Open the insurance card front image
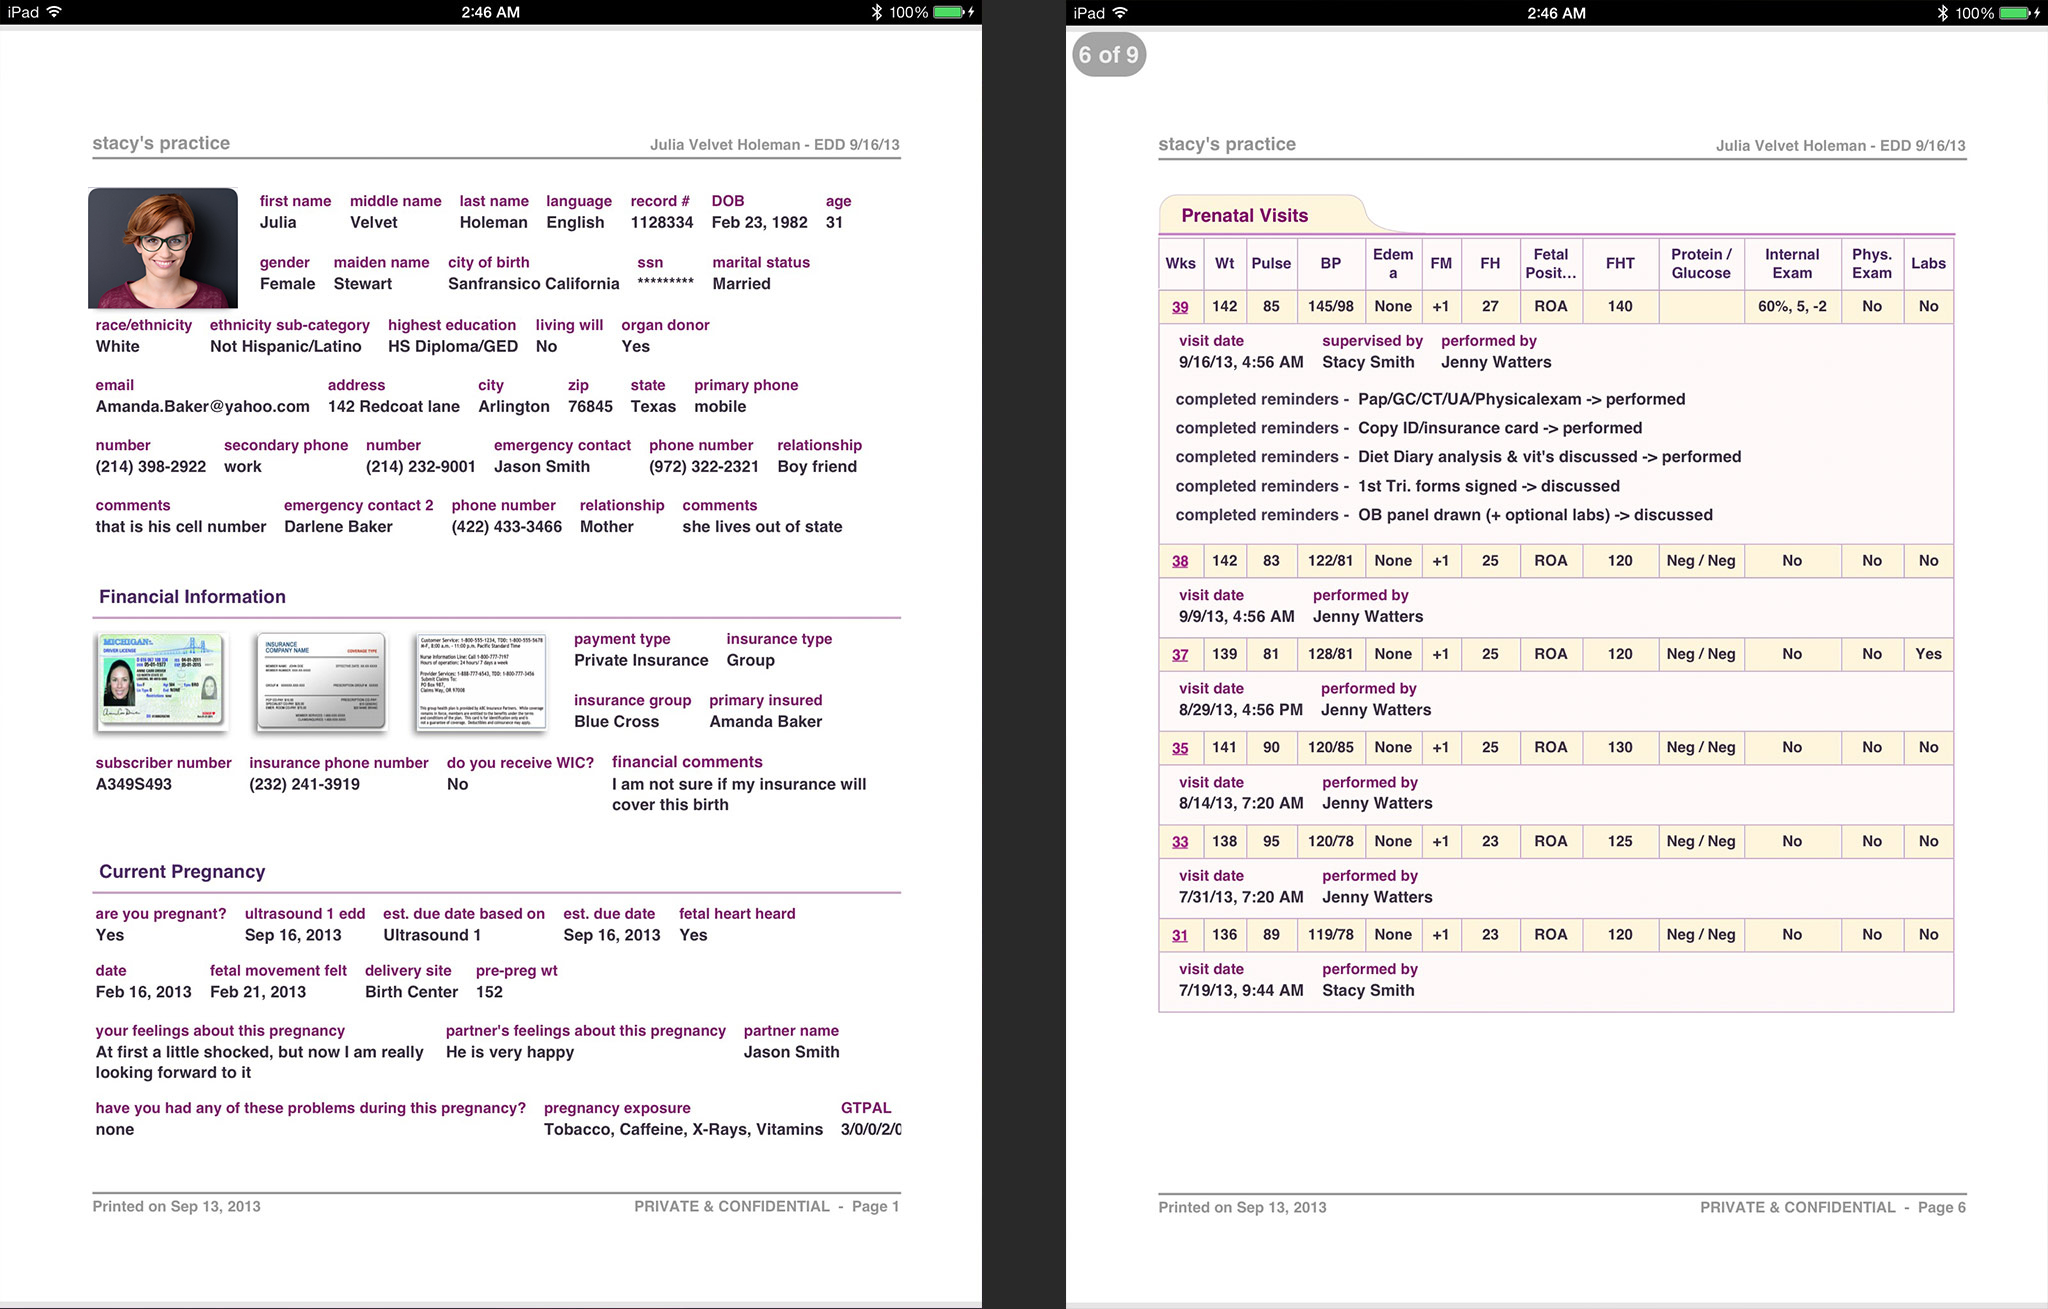Image resolution: width=2048 pixels, height=1309 pixels. click(321, 682)
